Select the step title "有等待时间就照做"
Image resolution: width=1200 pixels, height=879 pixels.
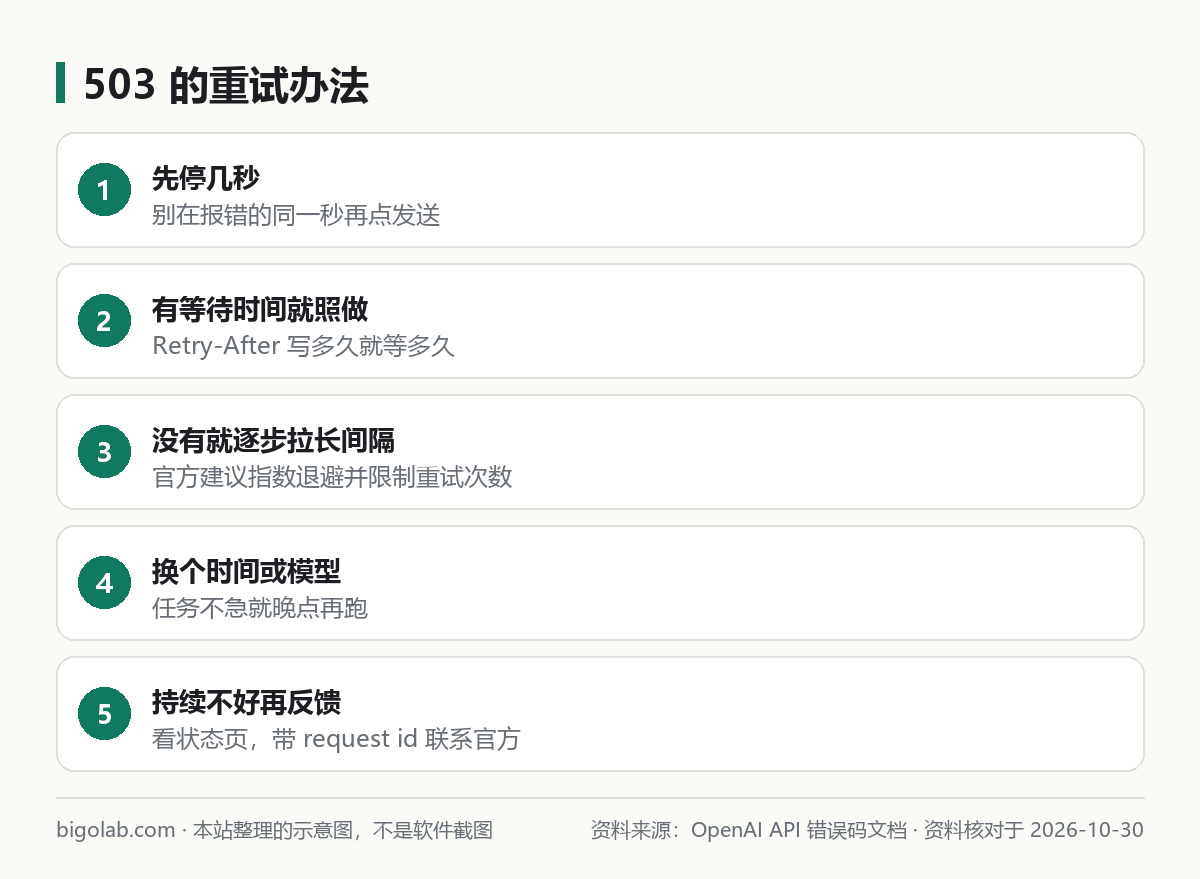260,309
